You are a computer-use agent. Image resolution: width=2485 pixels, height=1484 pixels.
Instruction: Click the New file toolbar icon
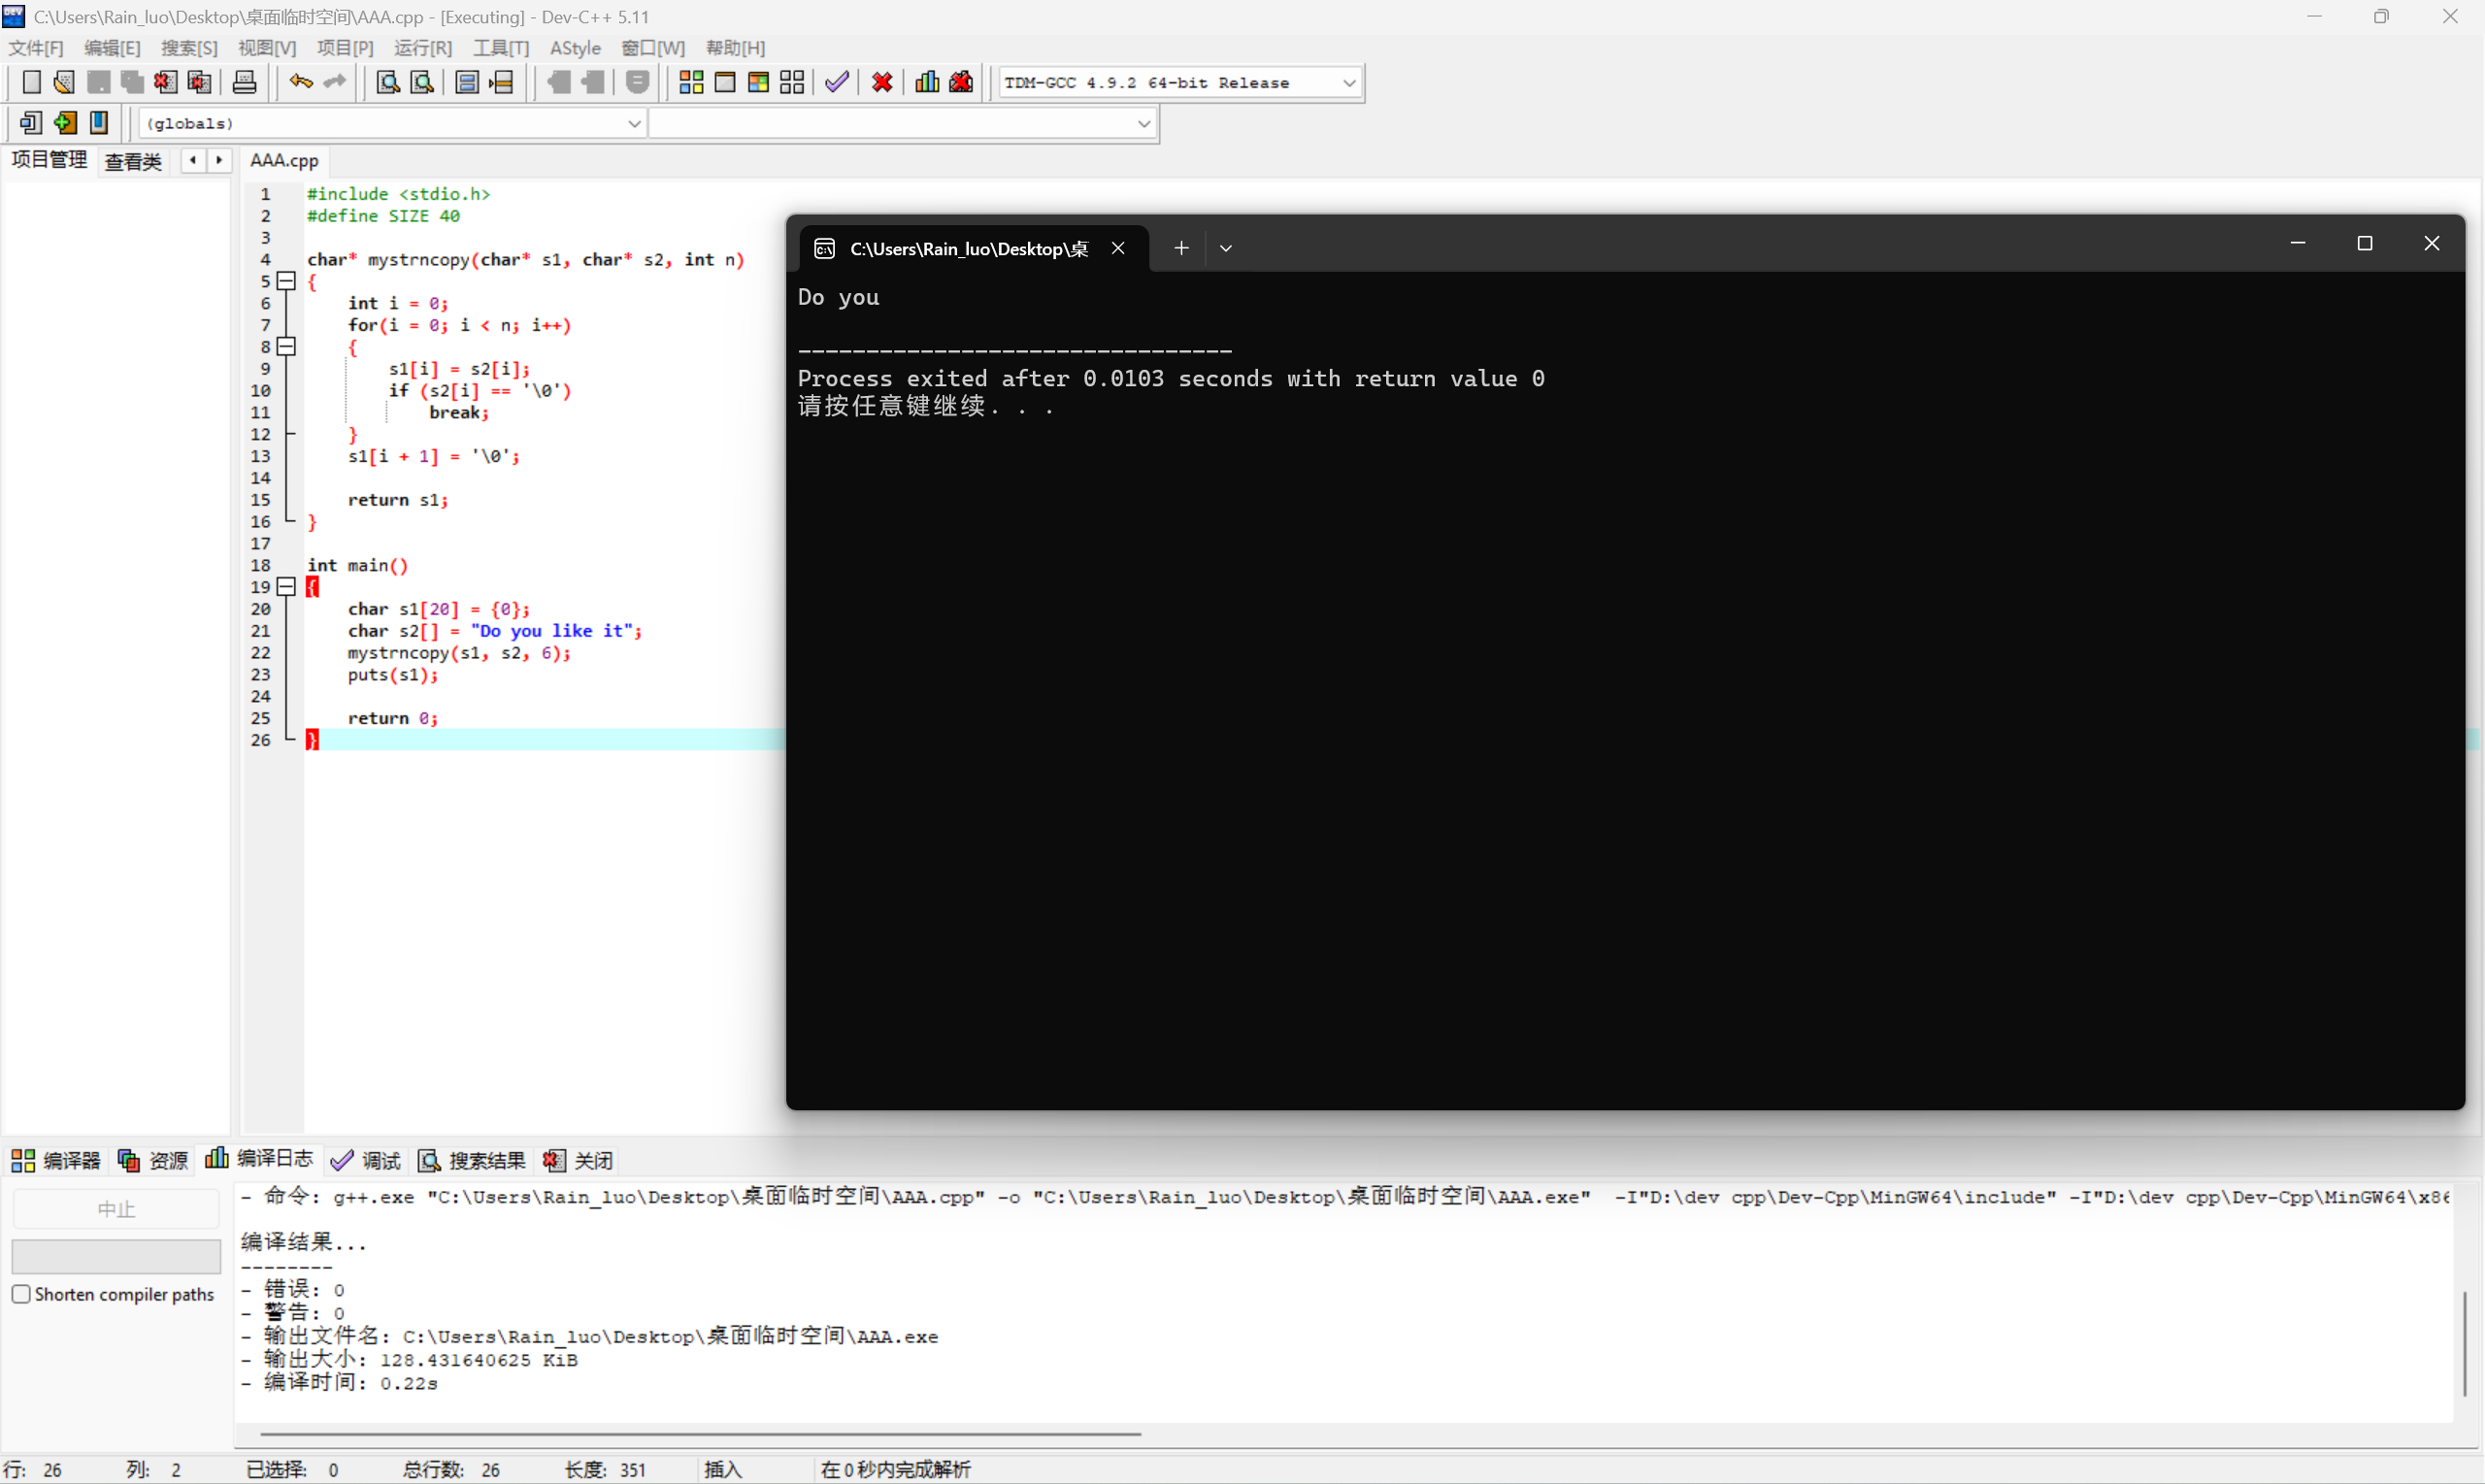[31, 82]
